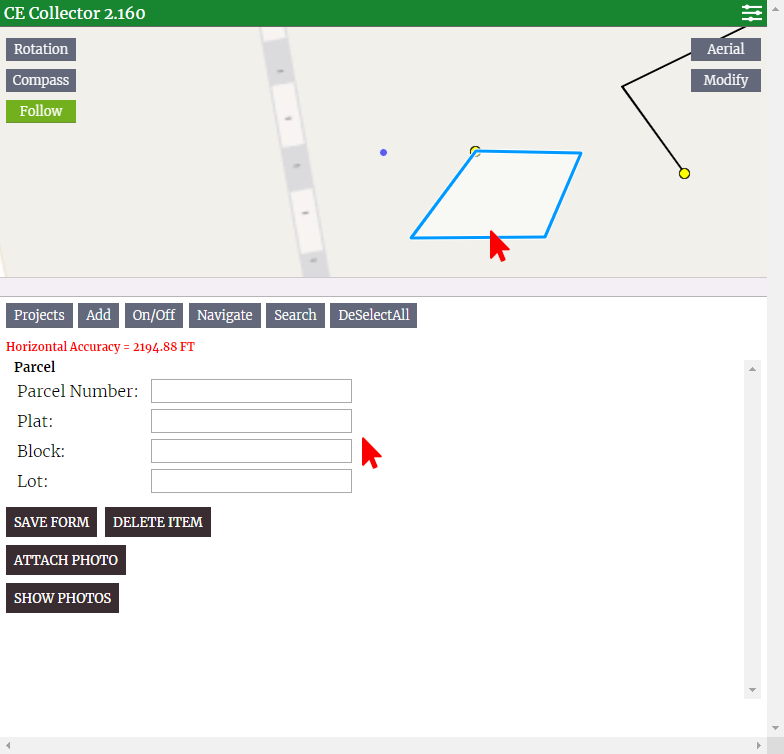Click the Add toolbar button
This screenshot has height=754, width=784.
click(98, 315)
